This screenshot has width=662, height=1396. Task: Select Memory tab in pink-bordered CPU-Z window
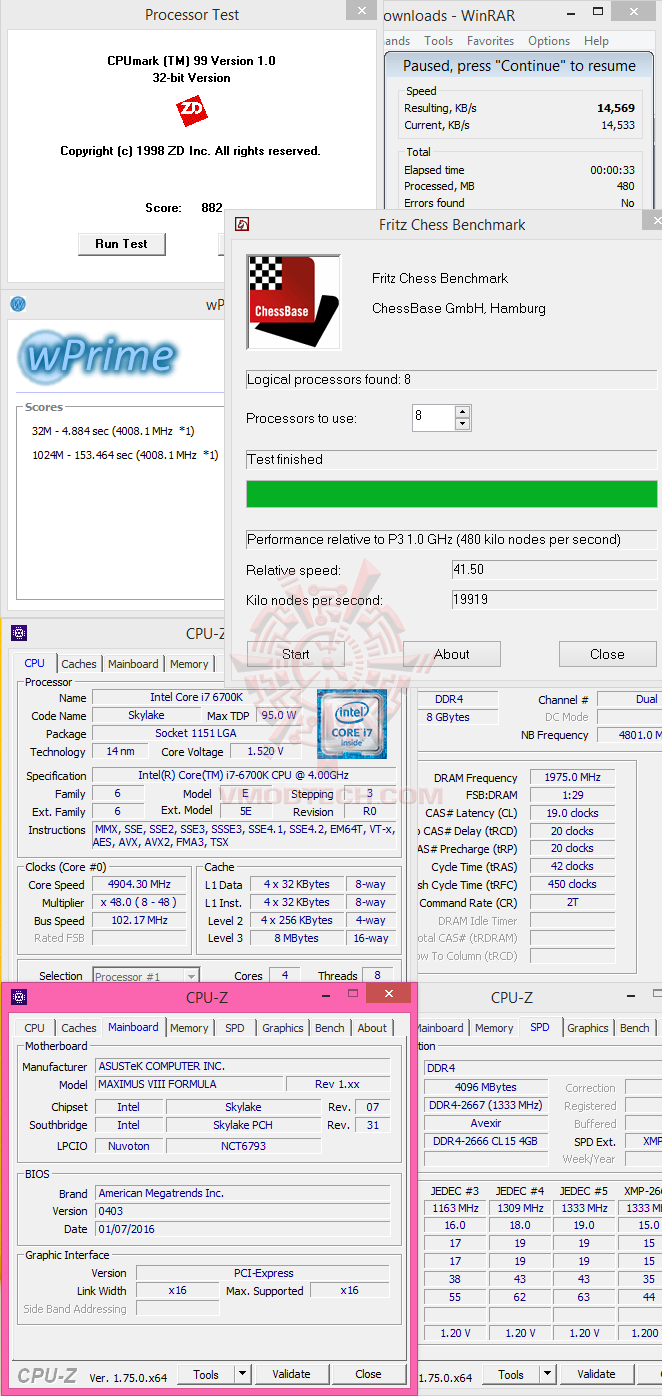[189, 1028]
